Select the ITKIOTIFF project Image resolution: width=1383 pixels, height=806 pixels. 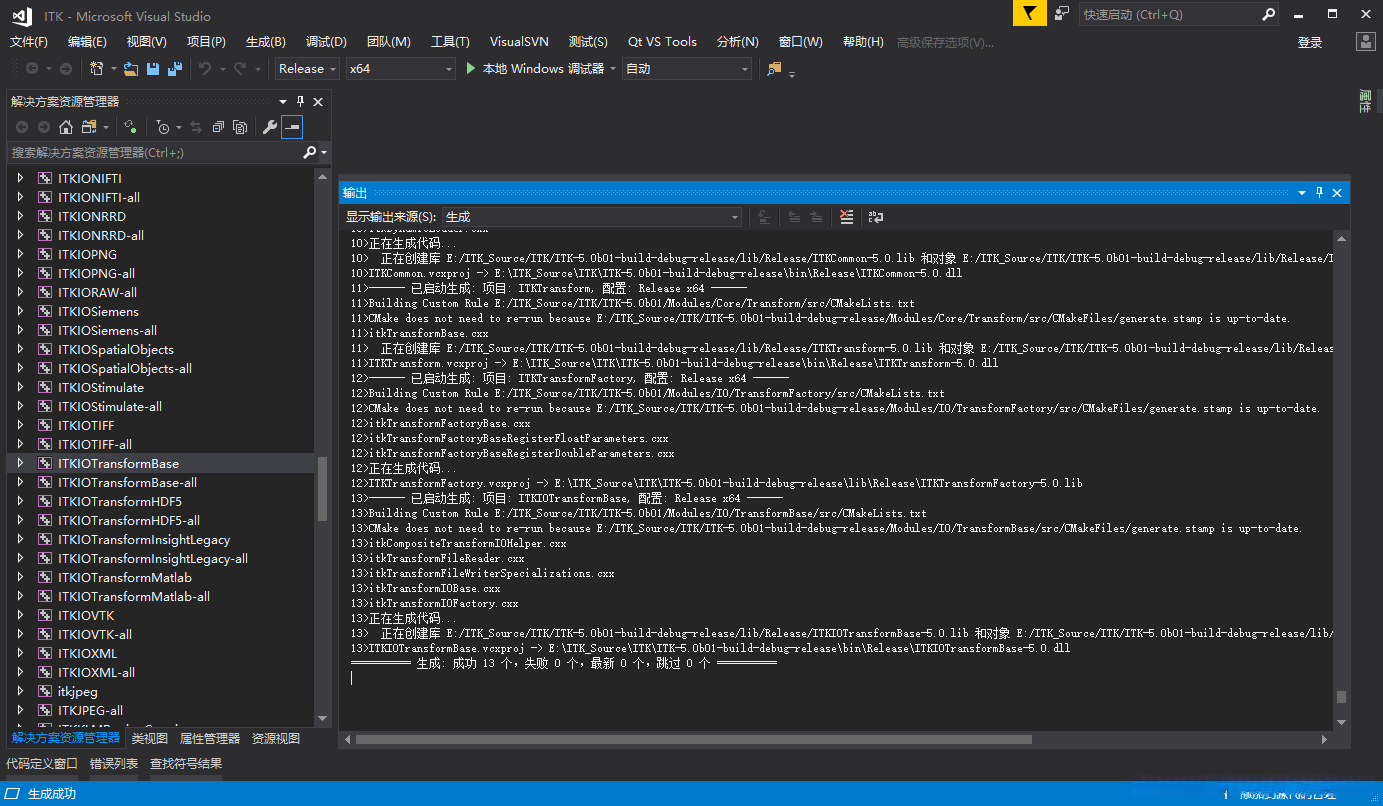point(86,425)
